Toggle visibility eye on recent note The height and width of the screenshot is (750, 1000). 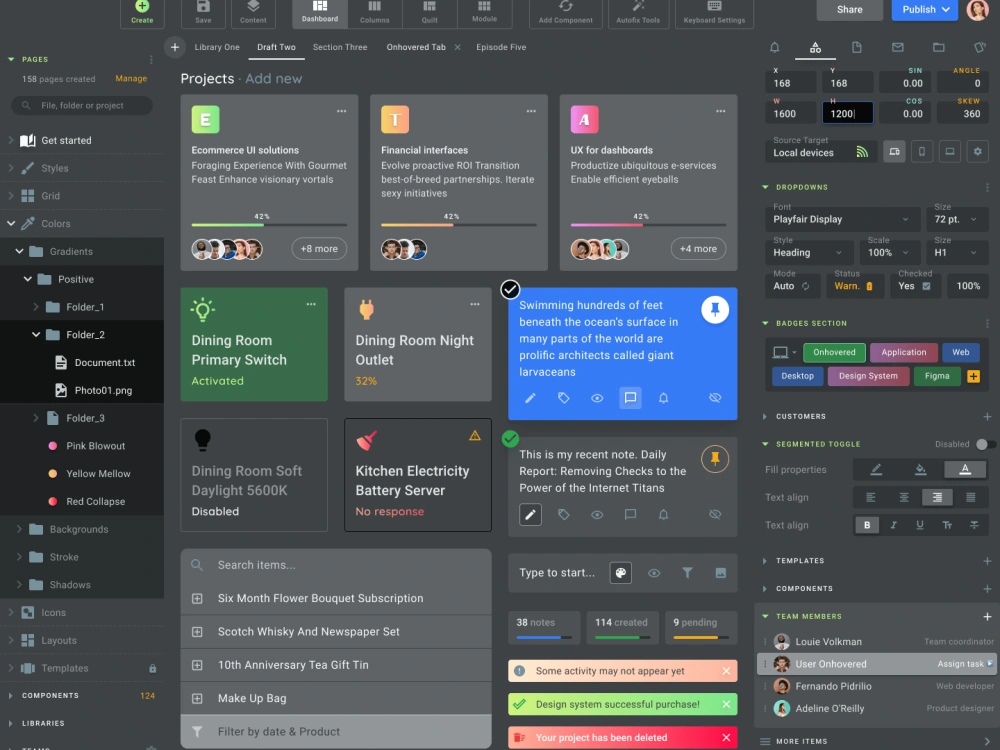coord(597,515)
